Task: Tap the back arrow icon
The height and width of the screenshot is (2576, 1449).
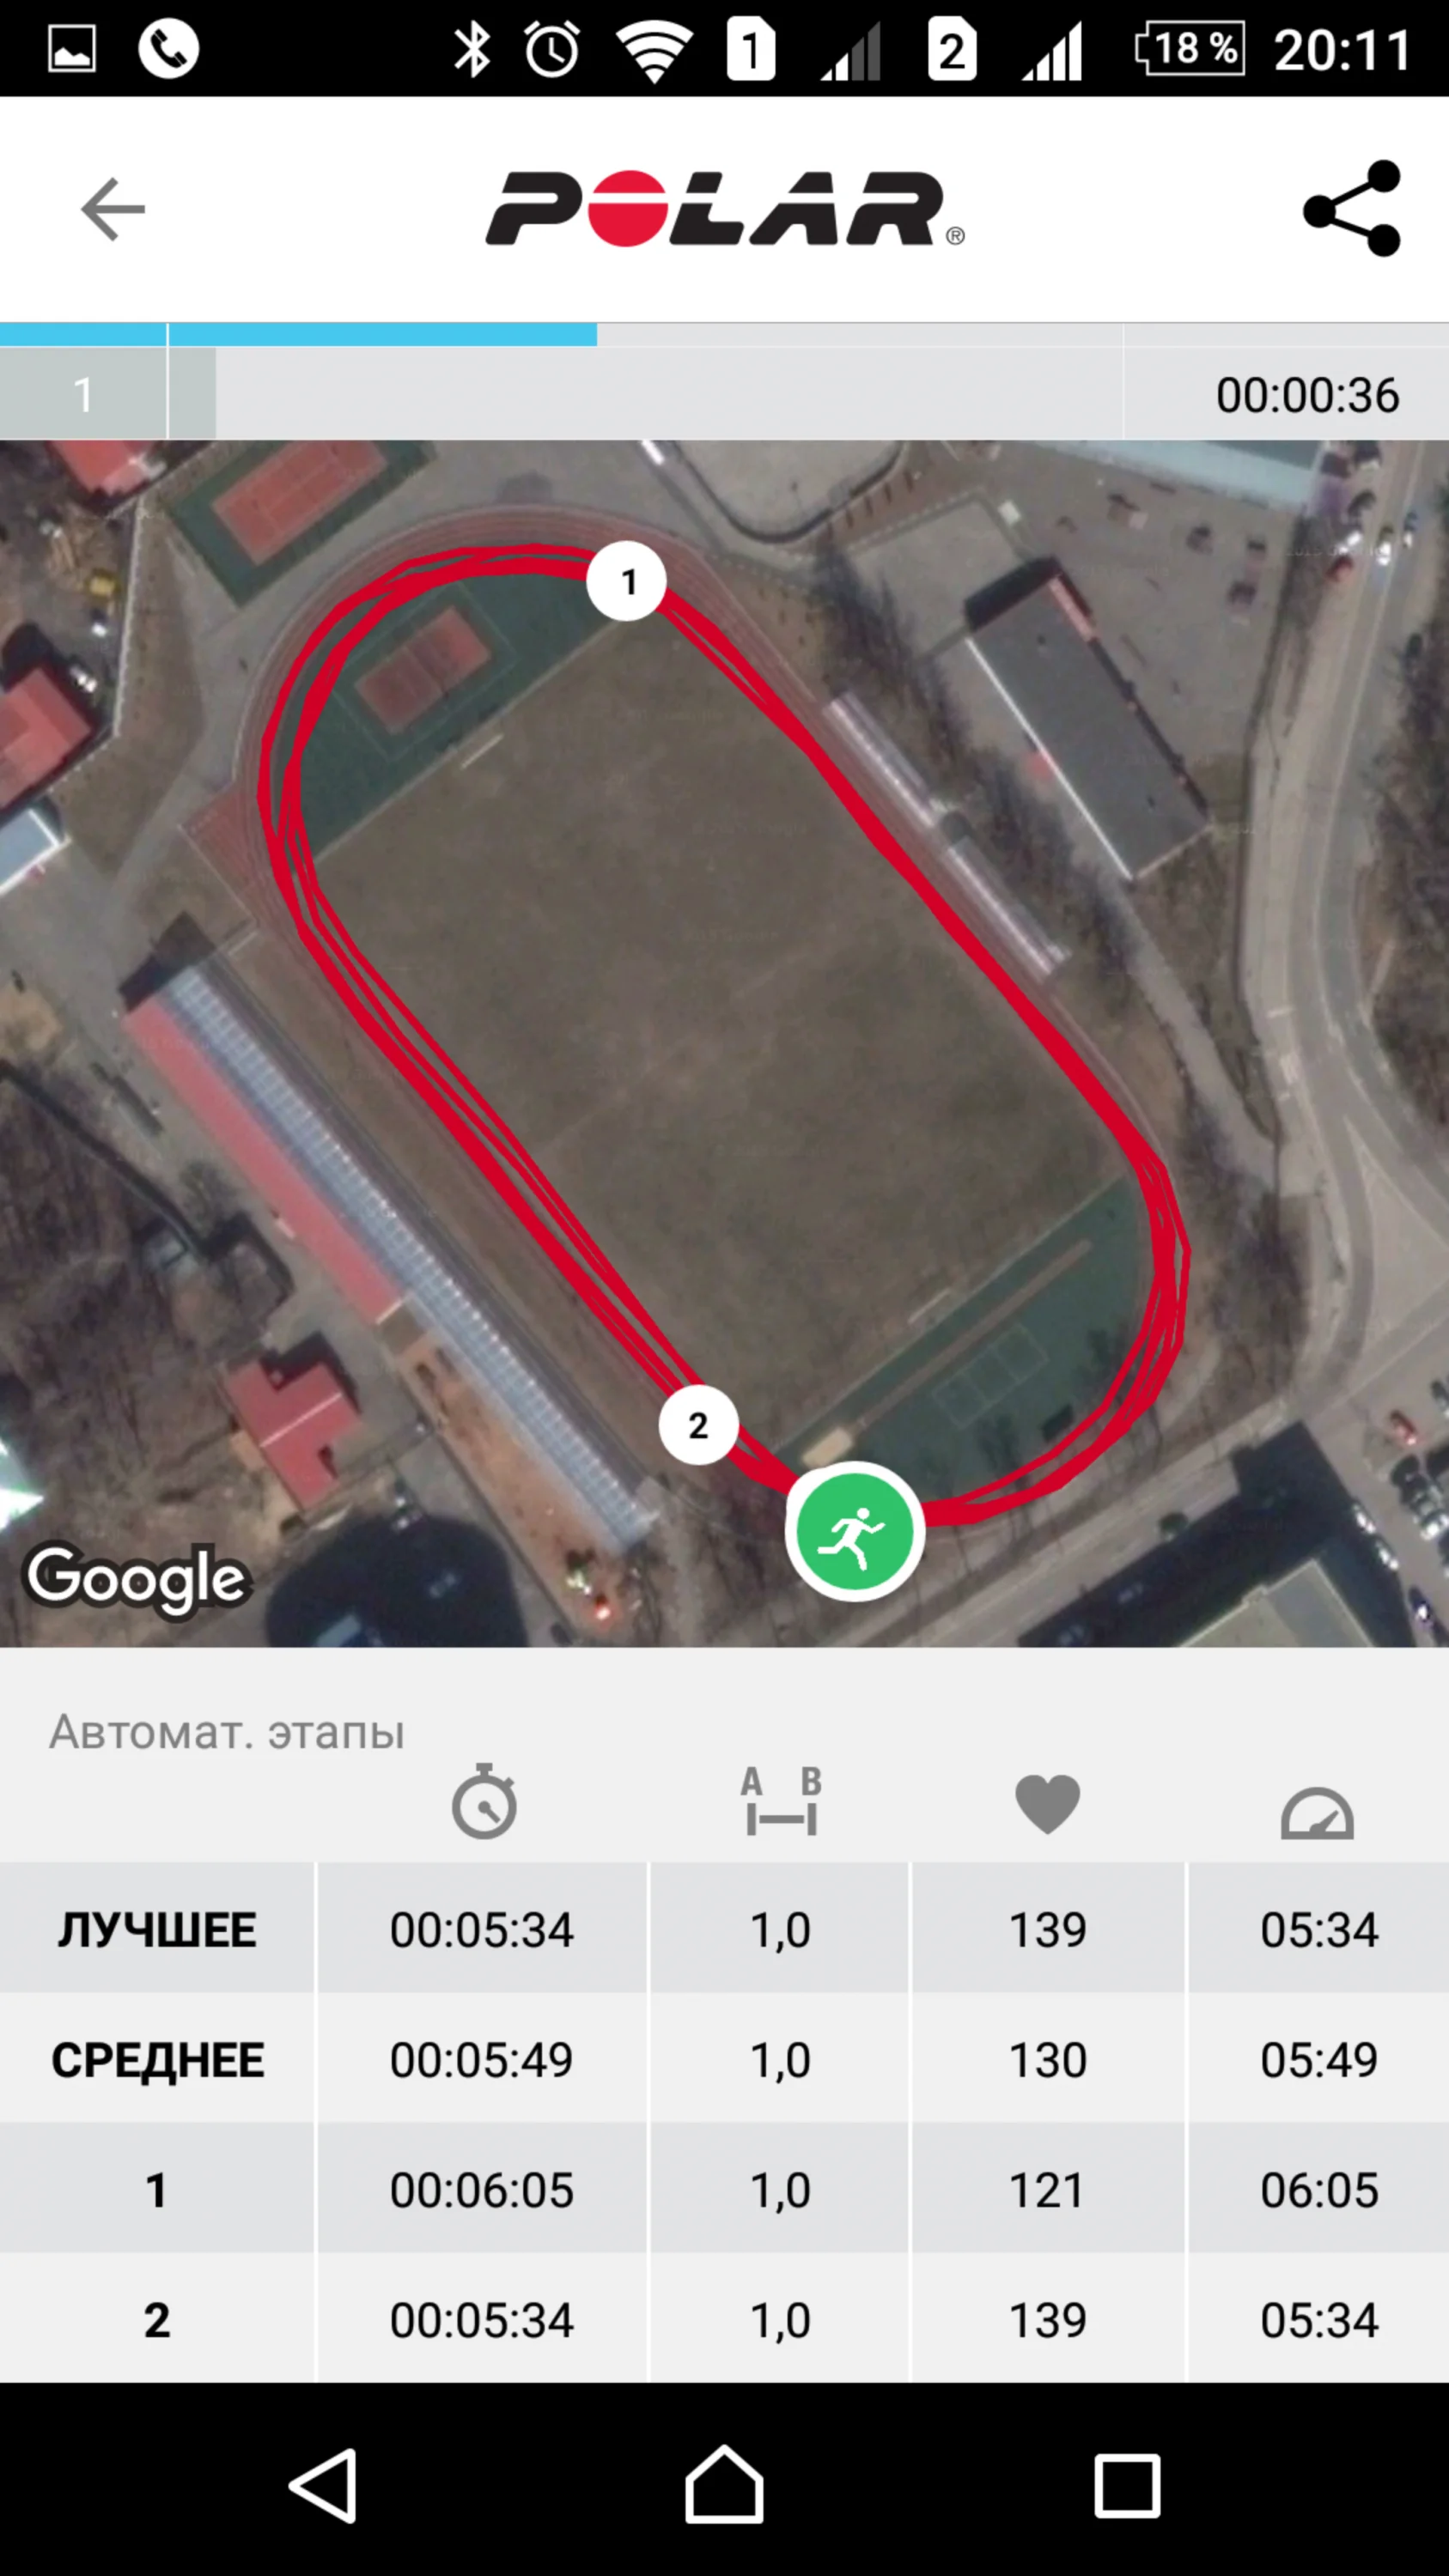Action: (x=113, y=209)
